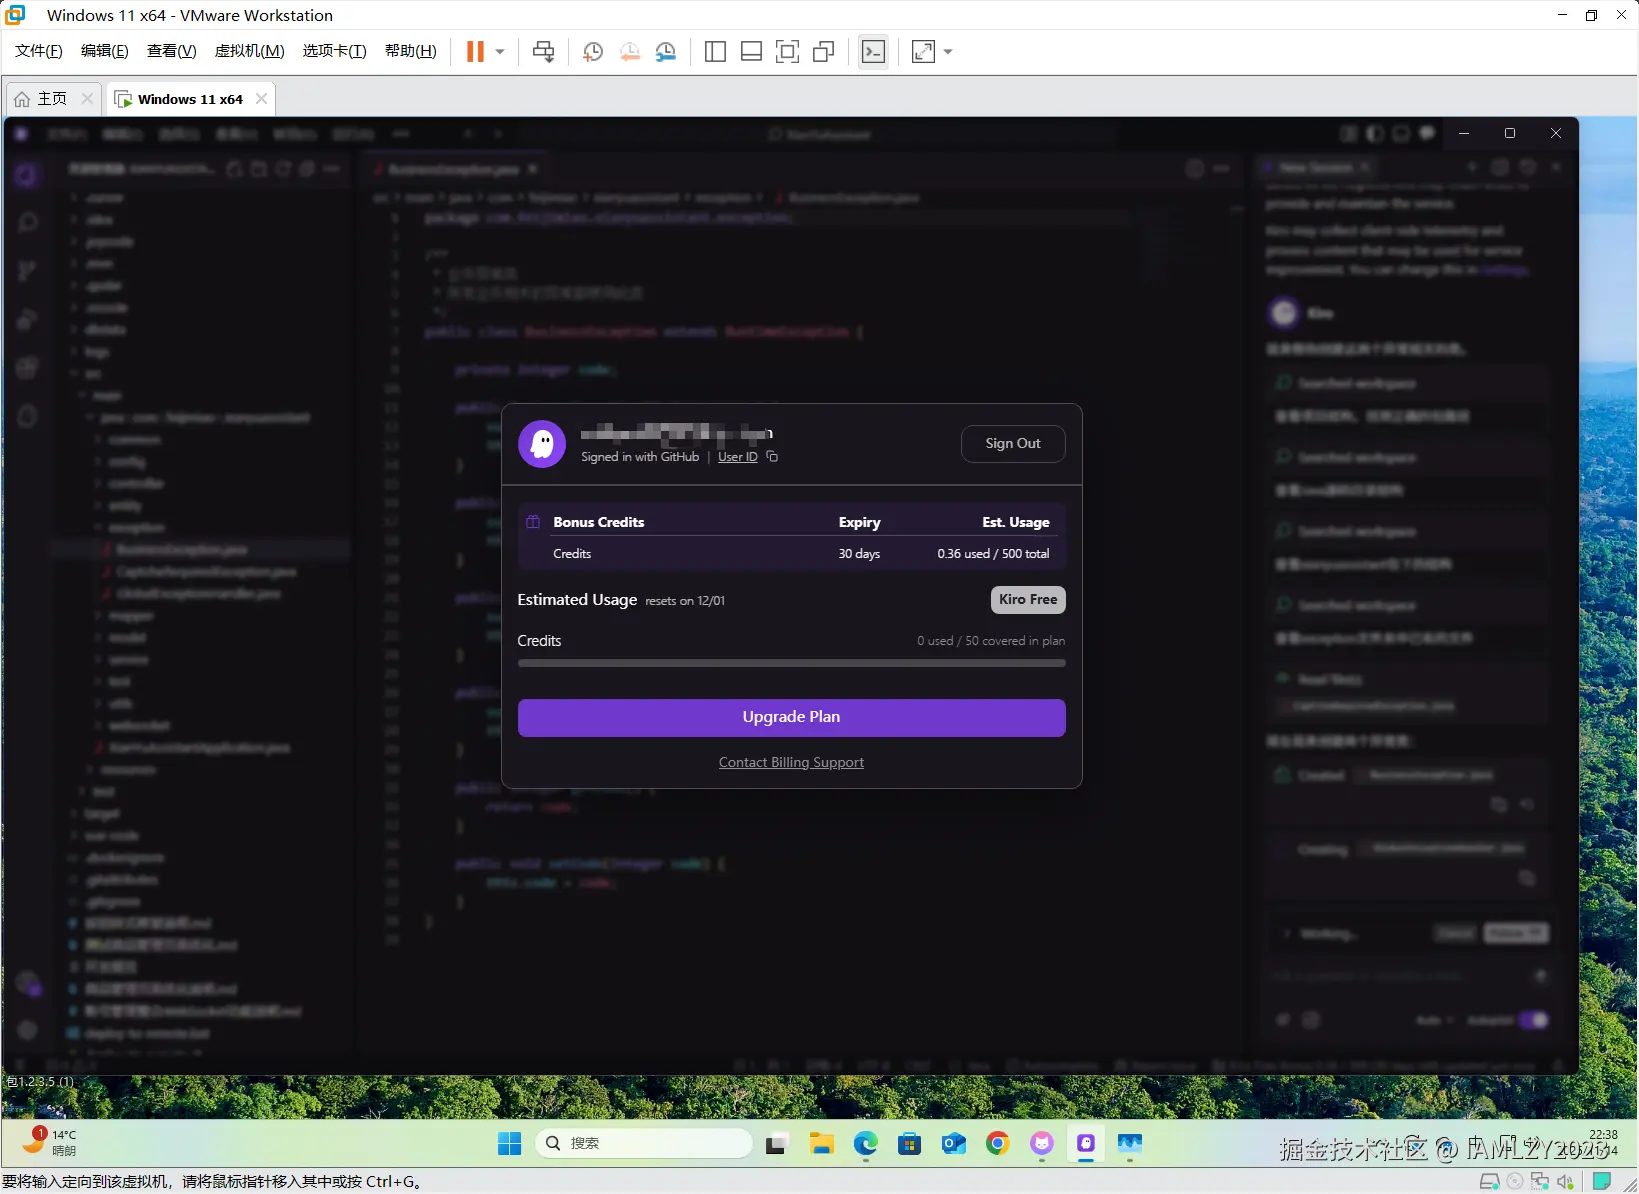
Task: Open the 帮助(H) menu
Action: pyautogui.click(x=411, y=51)
